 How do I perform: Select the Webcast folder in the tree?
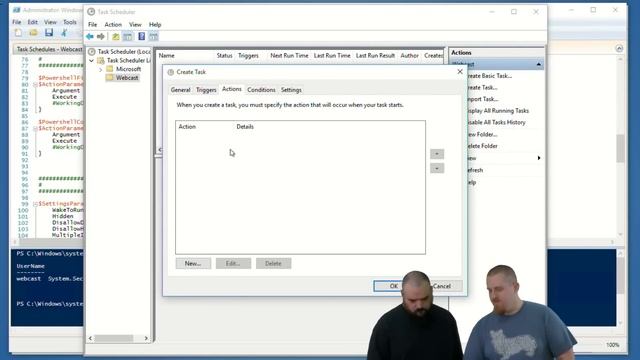click(x=127, y=78)
